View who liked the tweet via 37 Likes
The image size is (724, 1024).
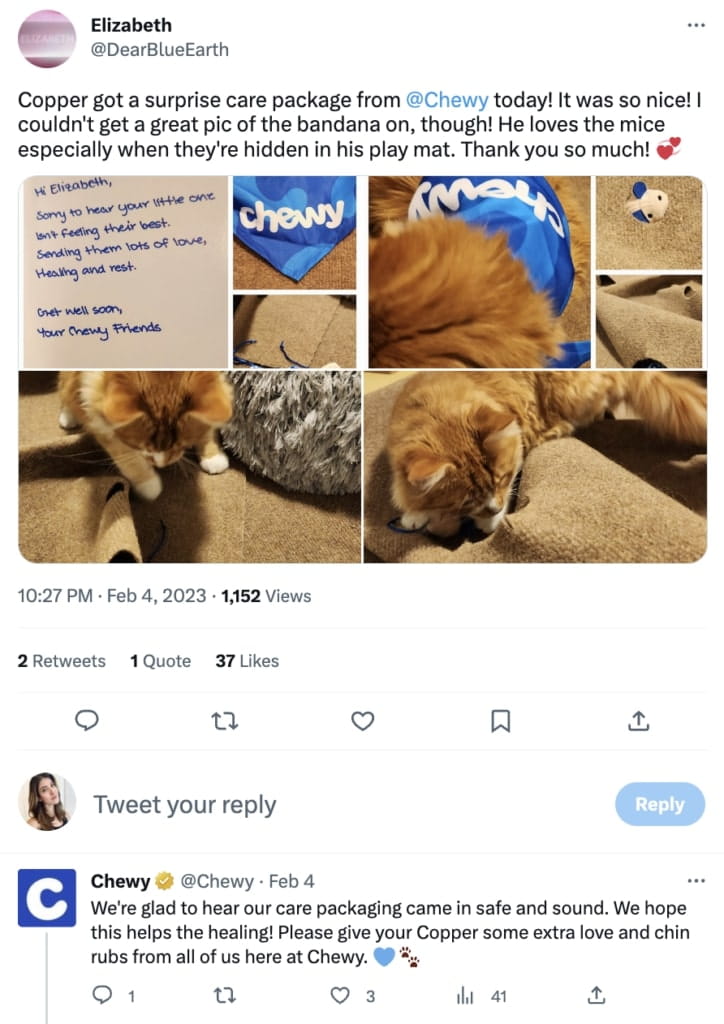tap(246, 660)
